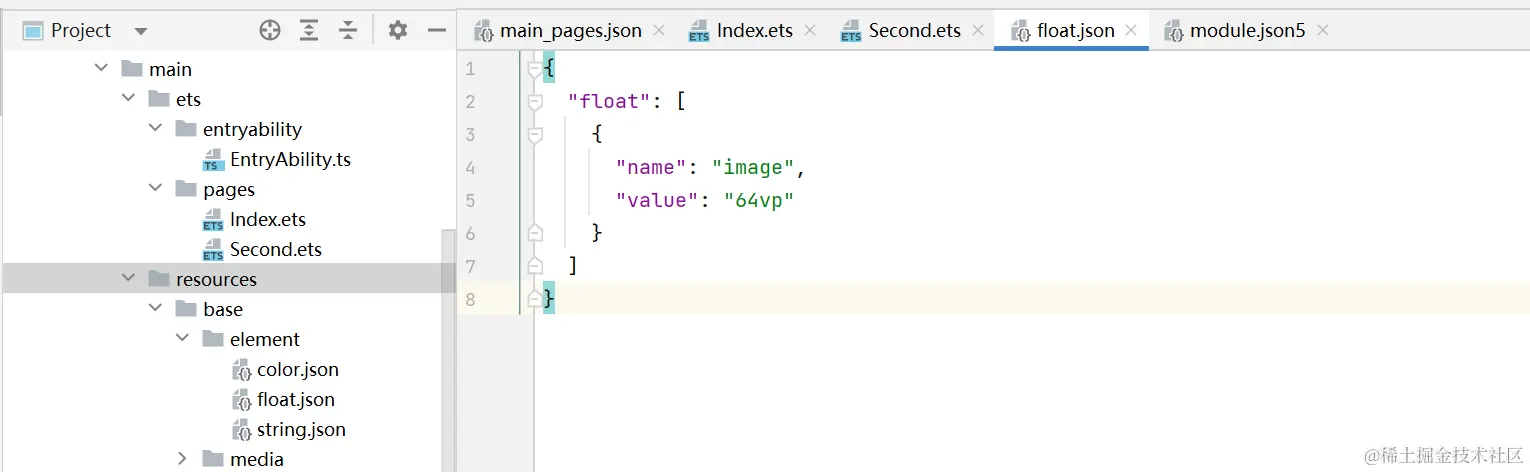Click the color.json file icon
The width and height of the screenshot is (1530, 472).
coord(241,370)
